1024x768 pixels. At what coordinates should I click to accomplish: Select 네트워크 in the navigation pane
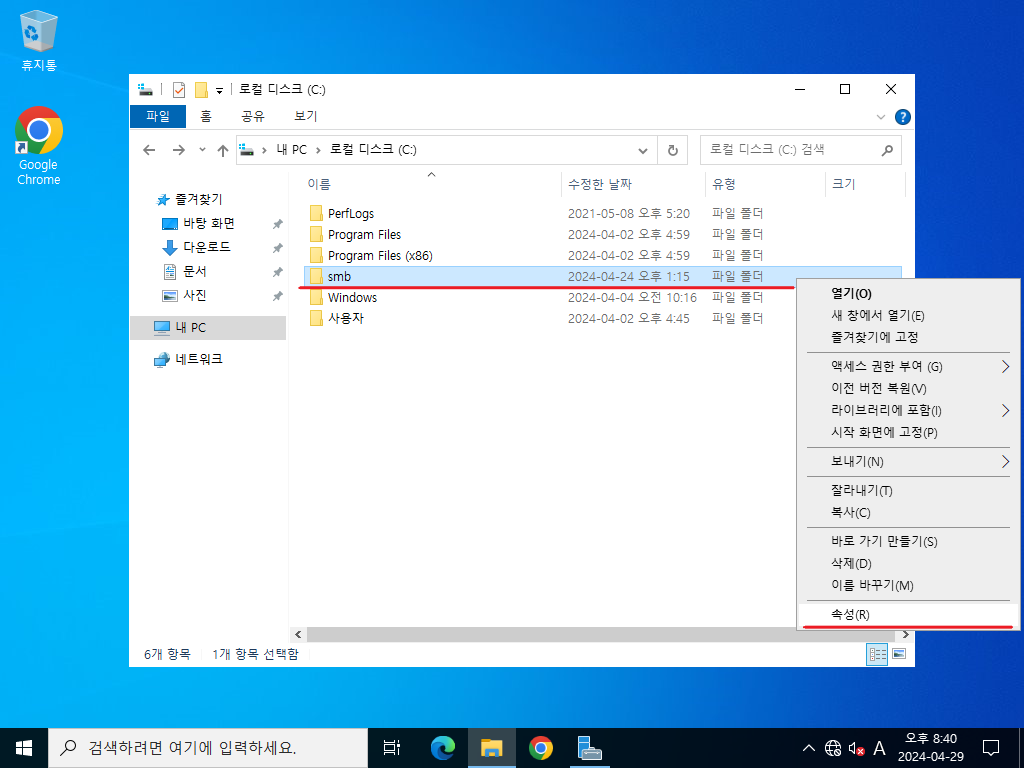199,359
